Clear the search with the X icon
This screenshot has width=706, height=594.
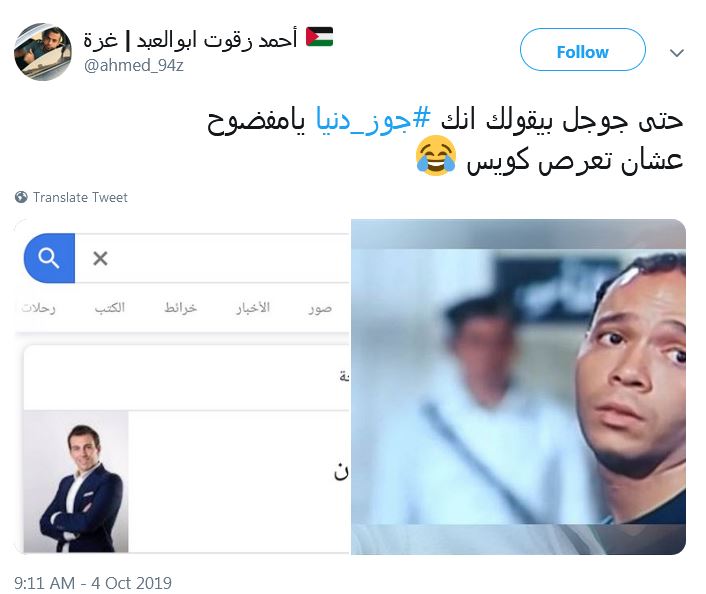[x=100, y=258]
